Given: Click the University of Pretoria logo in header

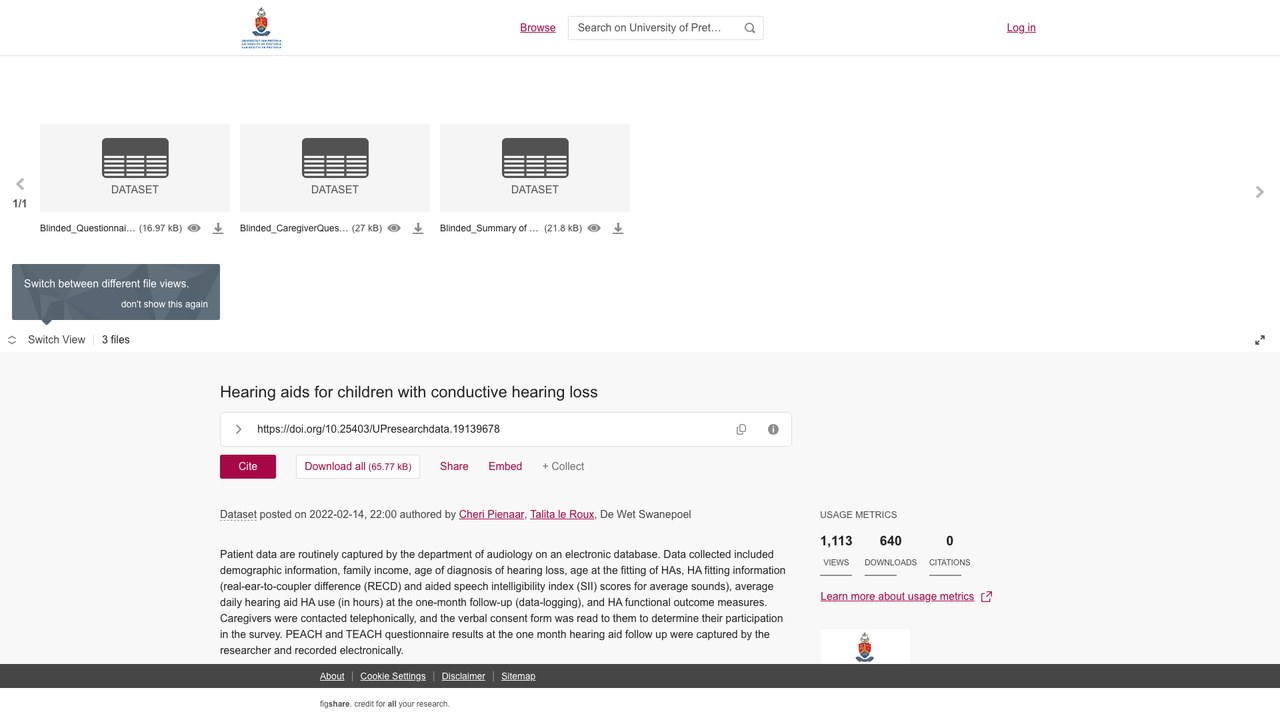Looking at the screenshot, I should tap(261, 28).
